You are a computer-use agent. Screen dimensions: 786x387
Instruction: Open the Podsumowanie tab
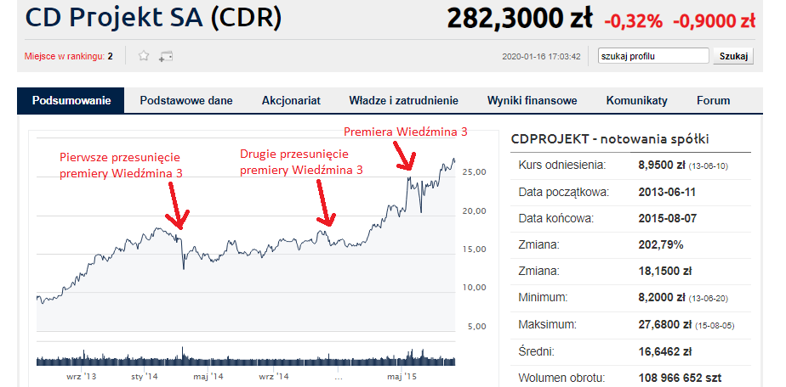(x=71, y=101)
